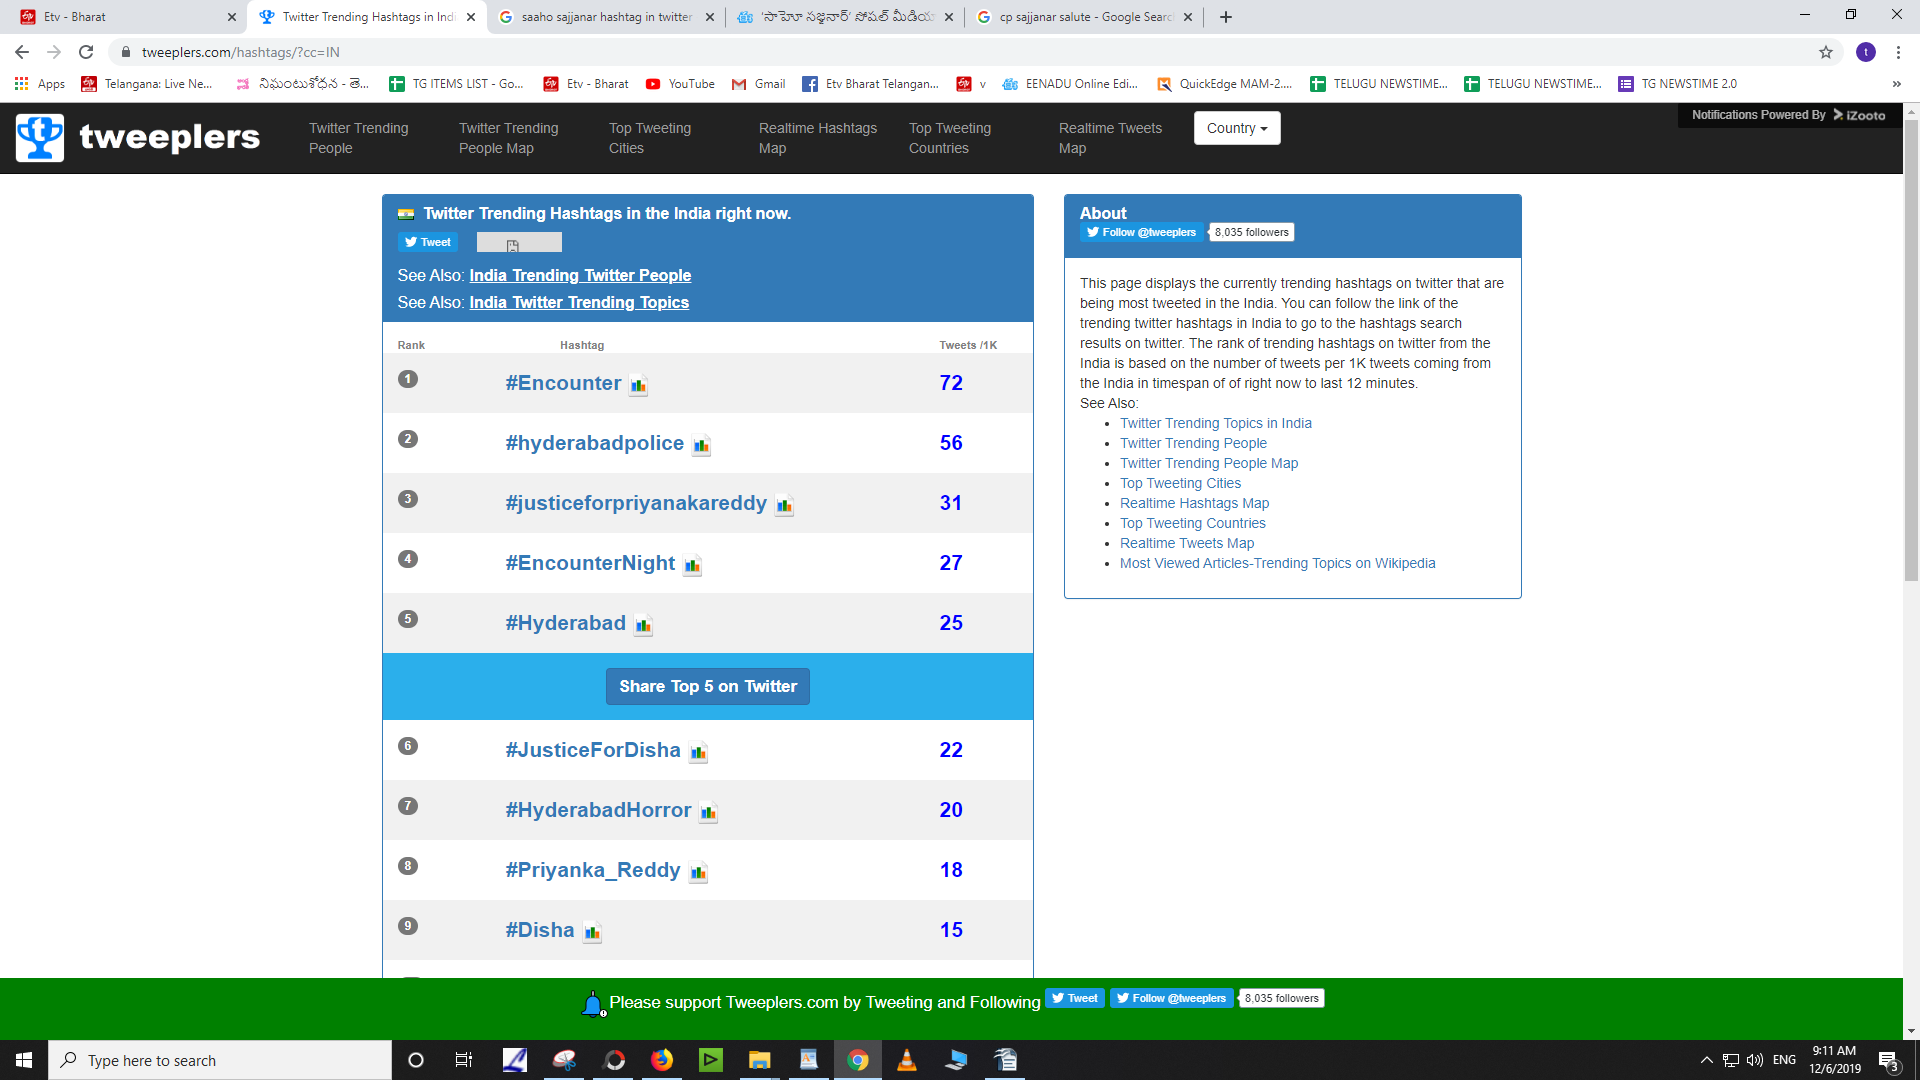Screen dimensions: 1920x1080
Task: Open #JusticeForDisha hashtag link
Action: pyautogui.click(x=593, y=750)
